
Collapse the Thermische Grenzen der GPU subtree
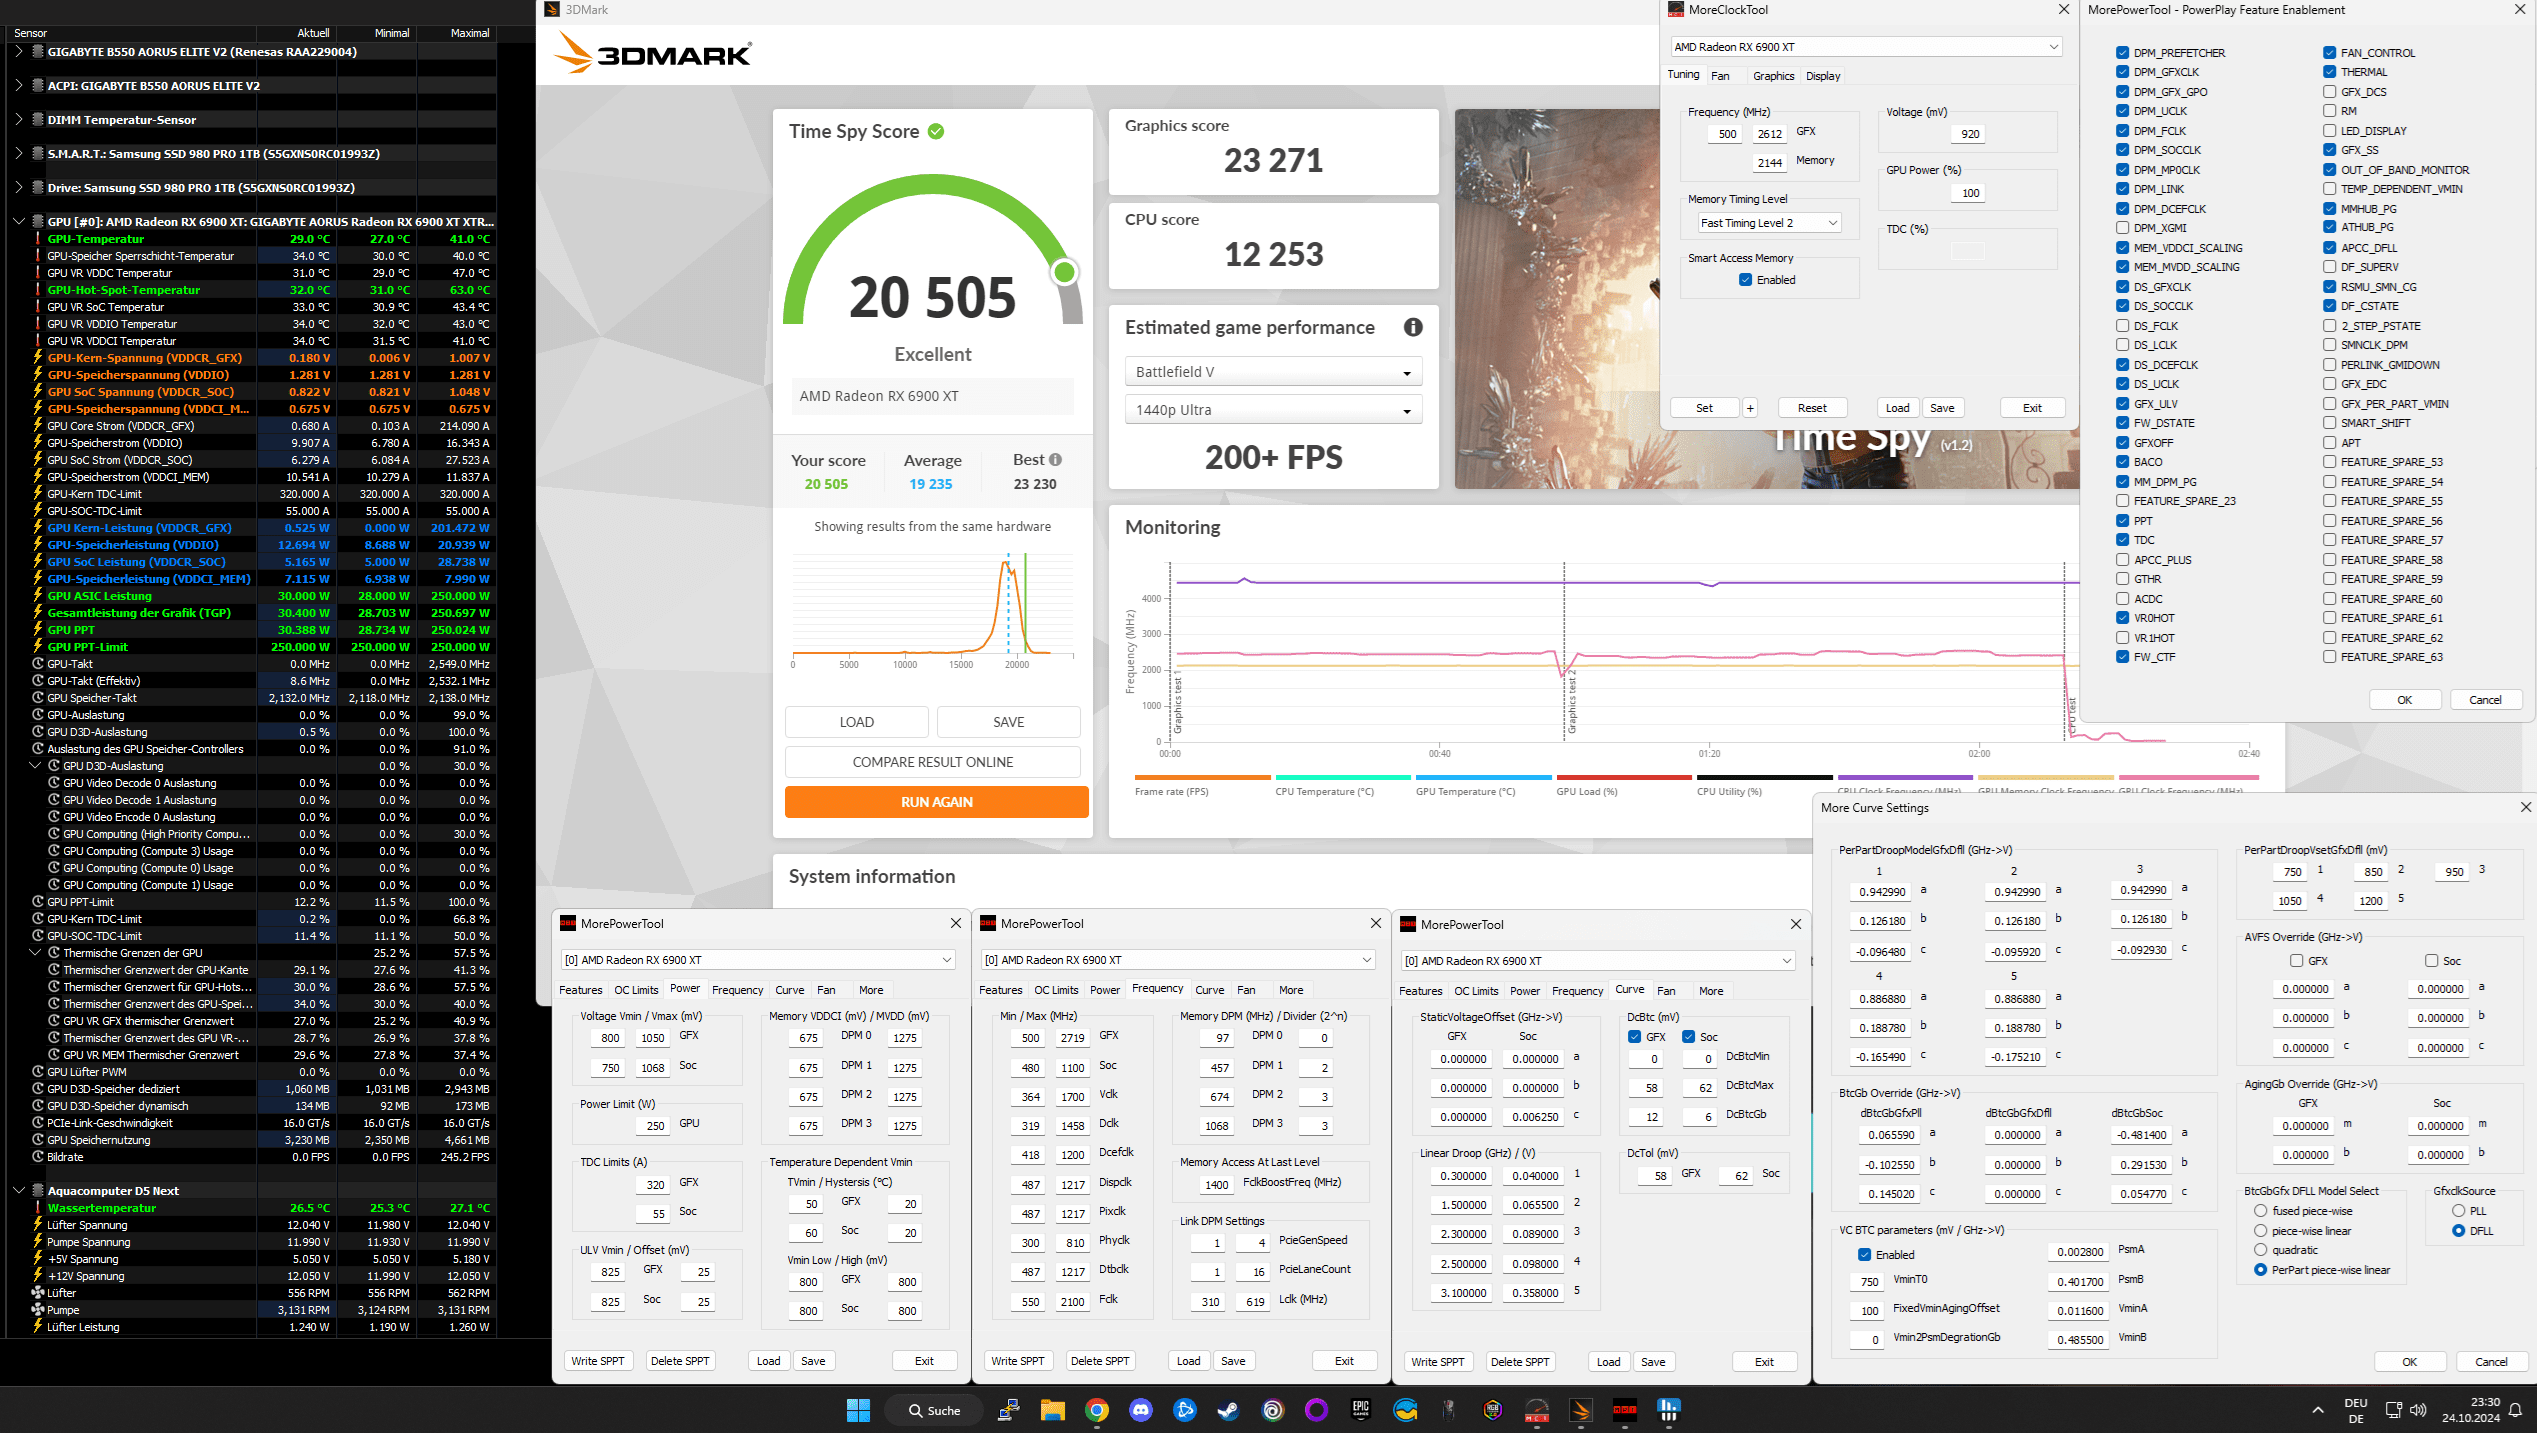pyautogui.click(x=35, y=953)
